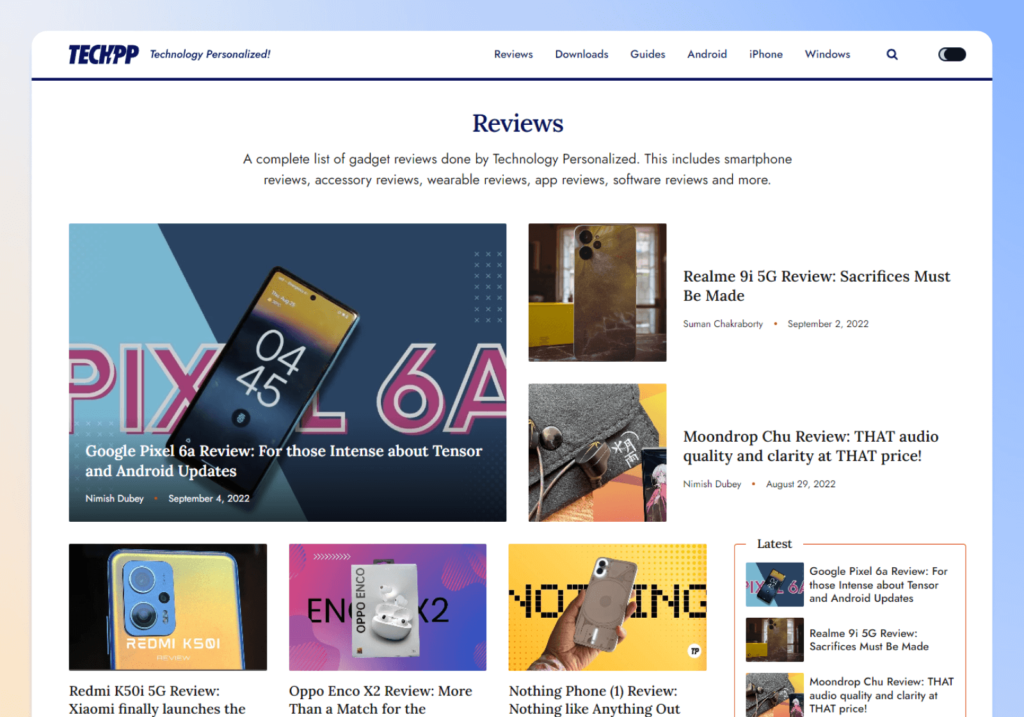Viewport: 1024px width, 717px height.
Task: Click the Pixel 6a thumbnail in Latest sidebar
Action: click(x=775, y=584)
